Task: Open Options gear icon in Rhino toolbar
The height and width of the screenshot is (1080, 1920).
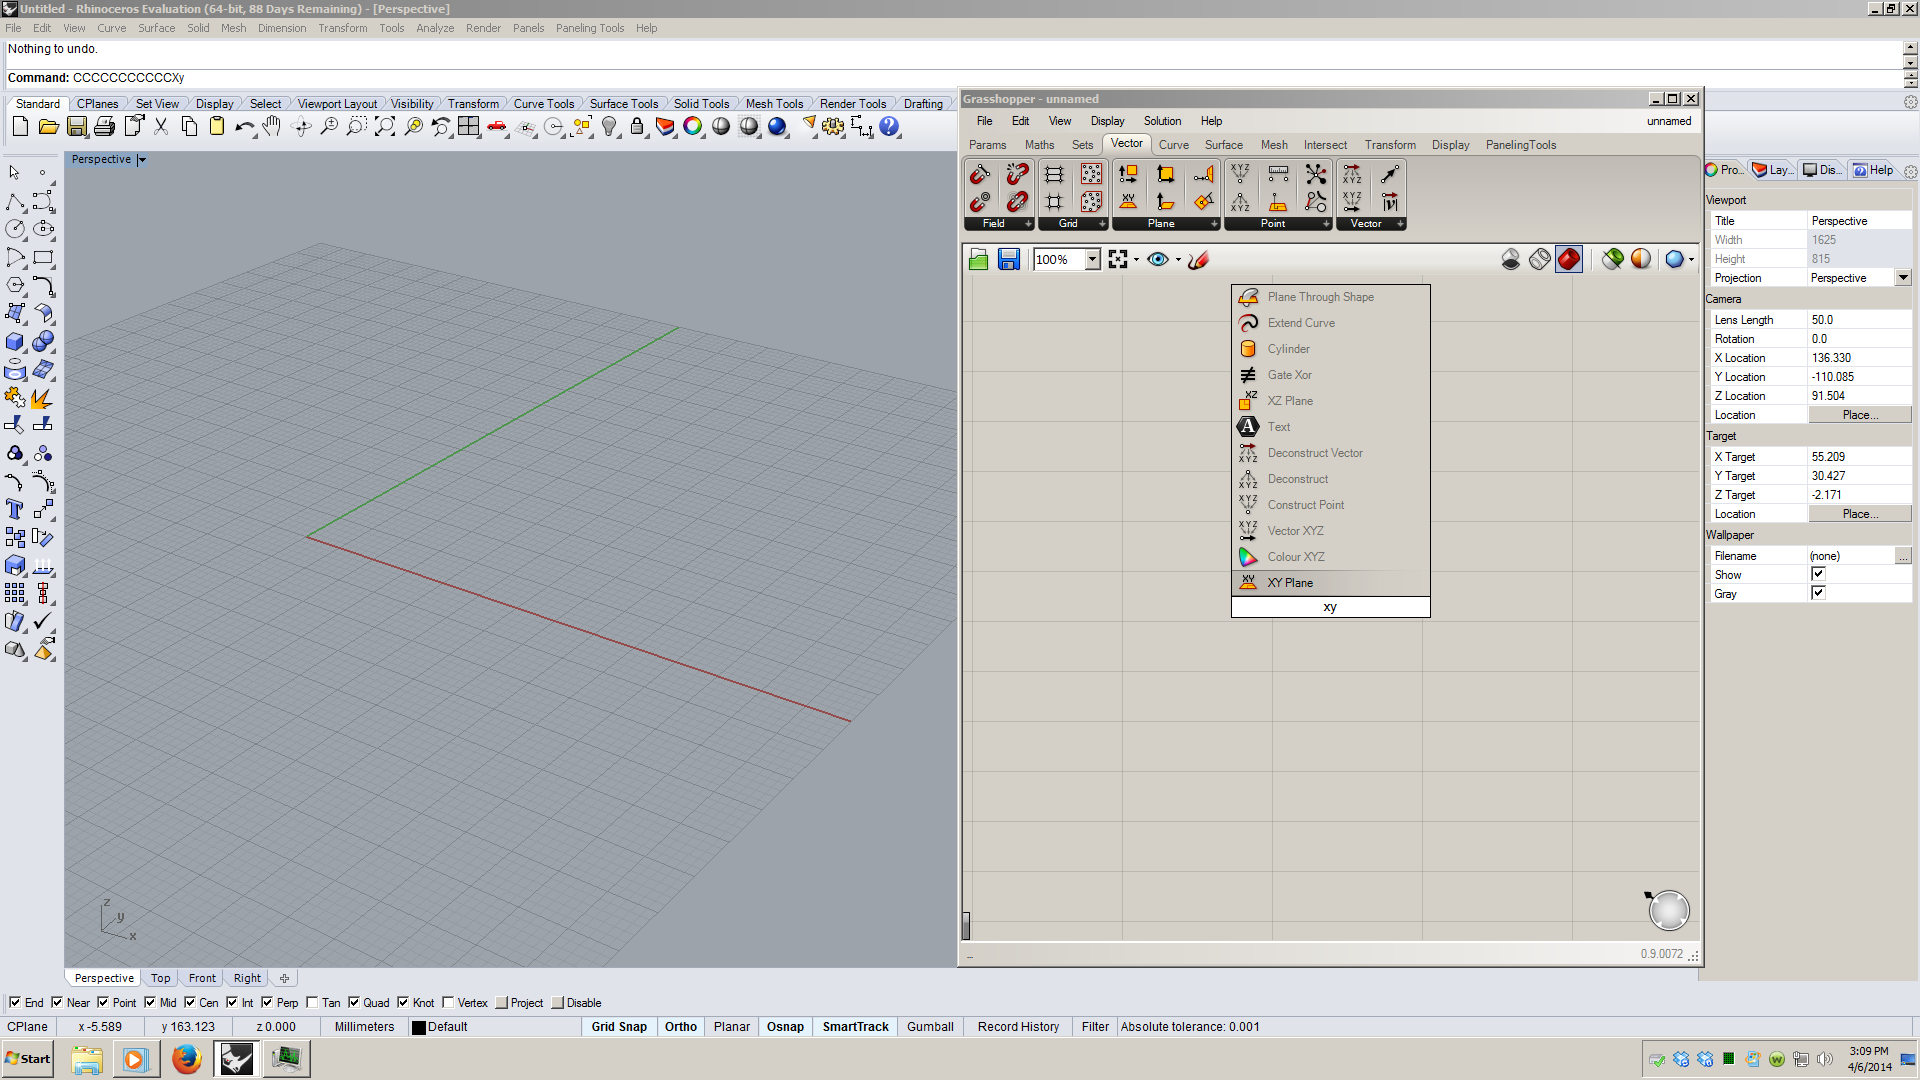Action: (833, 127)
